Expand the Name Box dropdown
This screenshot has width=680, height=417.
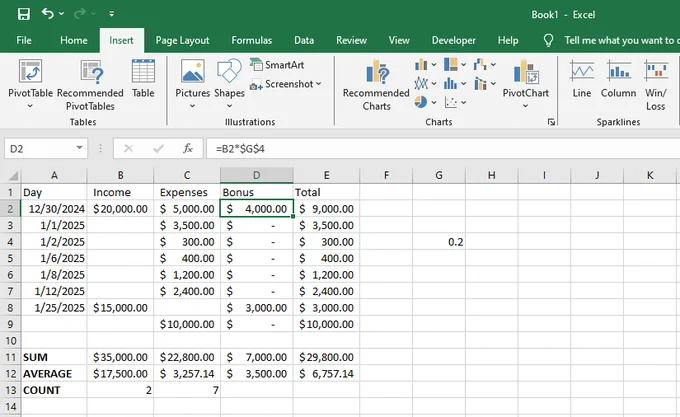79,148
